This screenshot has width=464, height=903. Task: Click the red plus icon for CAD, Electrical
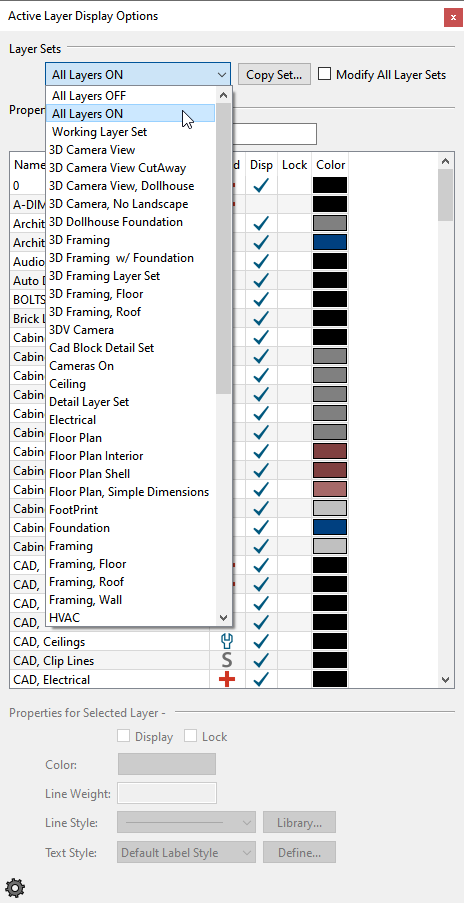227,680
